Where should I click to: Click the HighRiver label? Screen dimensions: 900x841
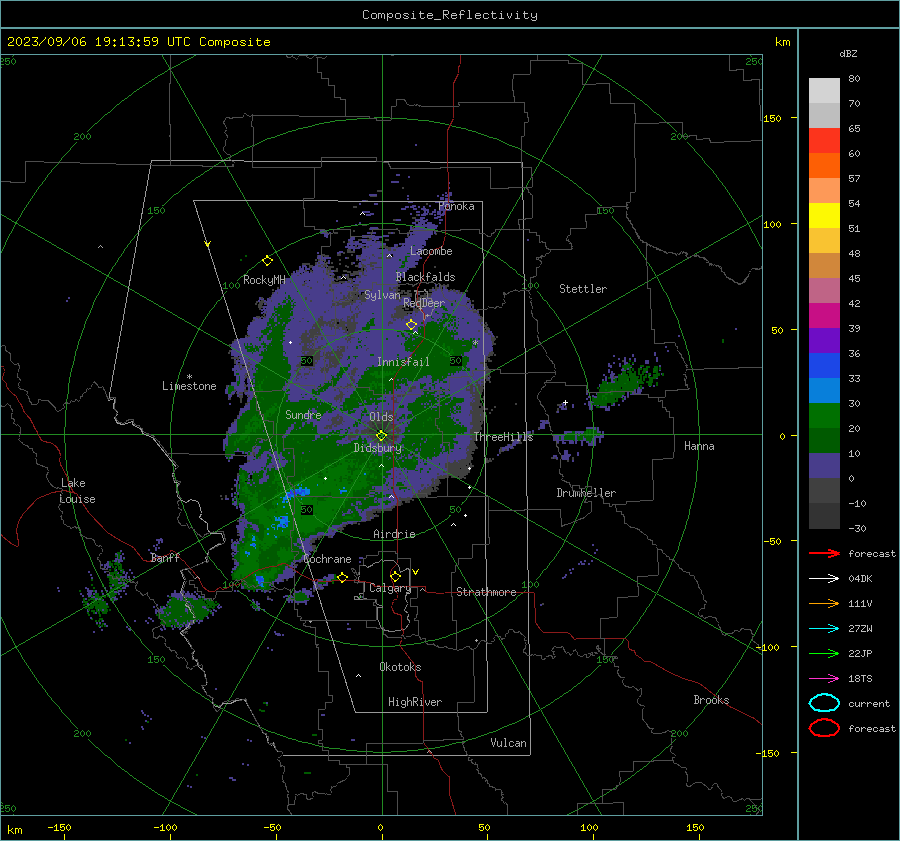coord(415,702)
